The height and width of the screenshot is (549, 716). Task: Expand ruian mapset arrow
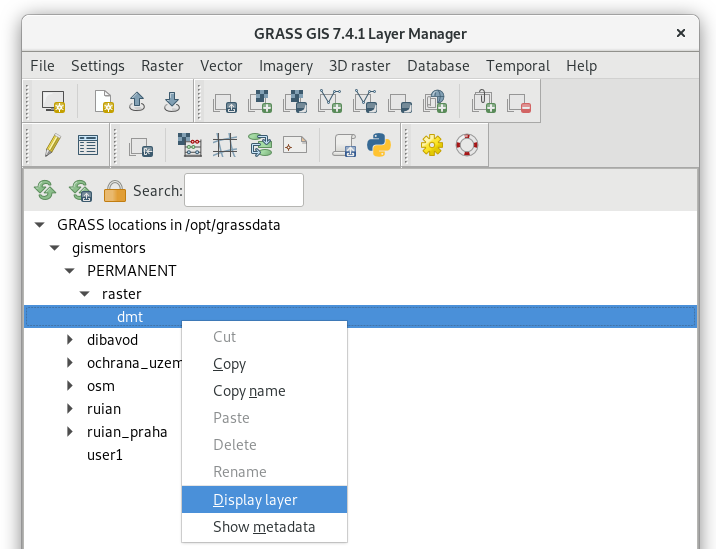(x=69, y=409)
